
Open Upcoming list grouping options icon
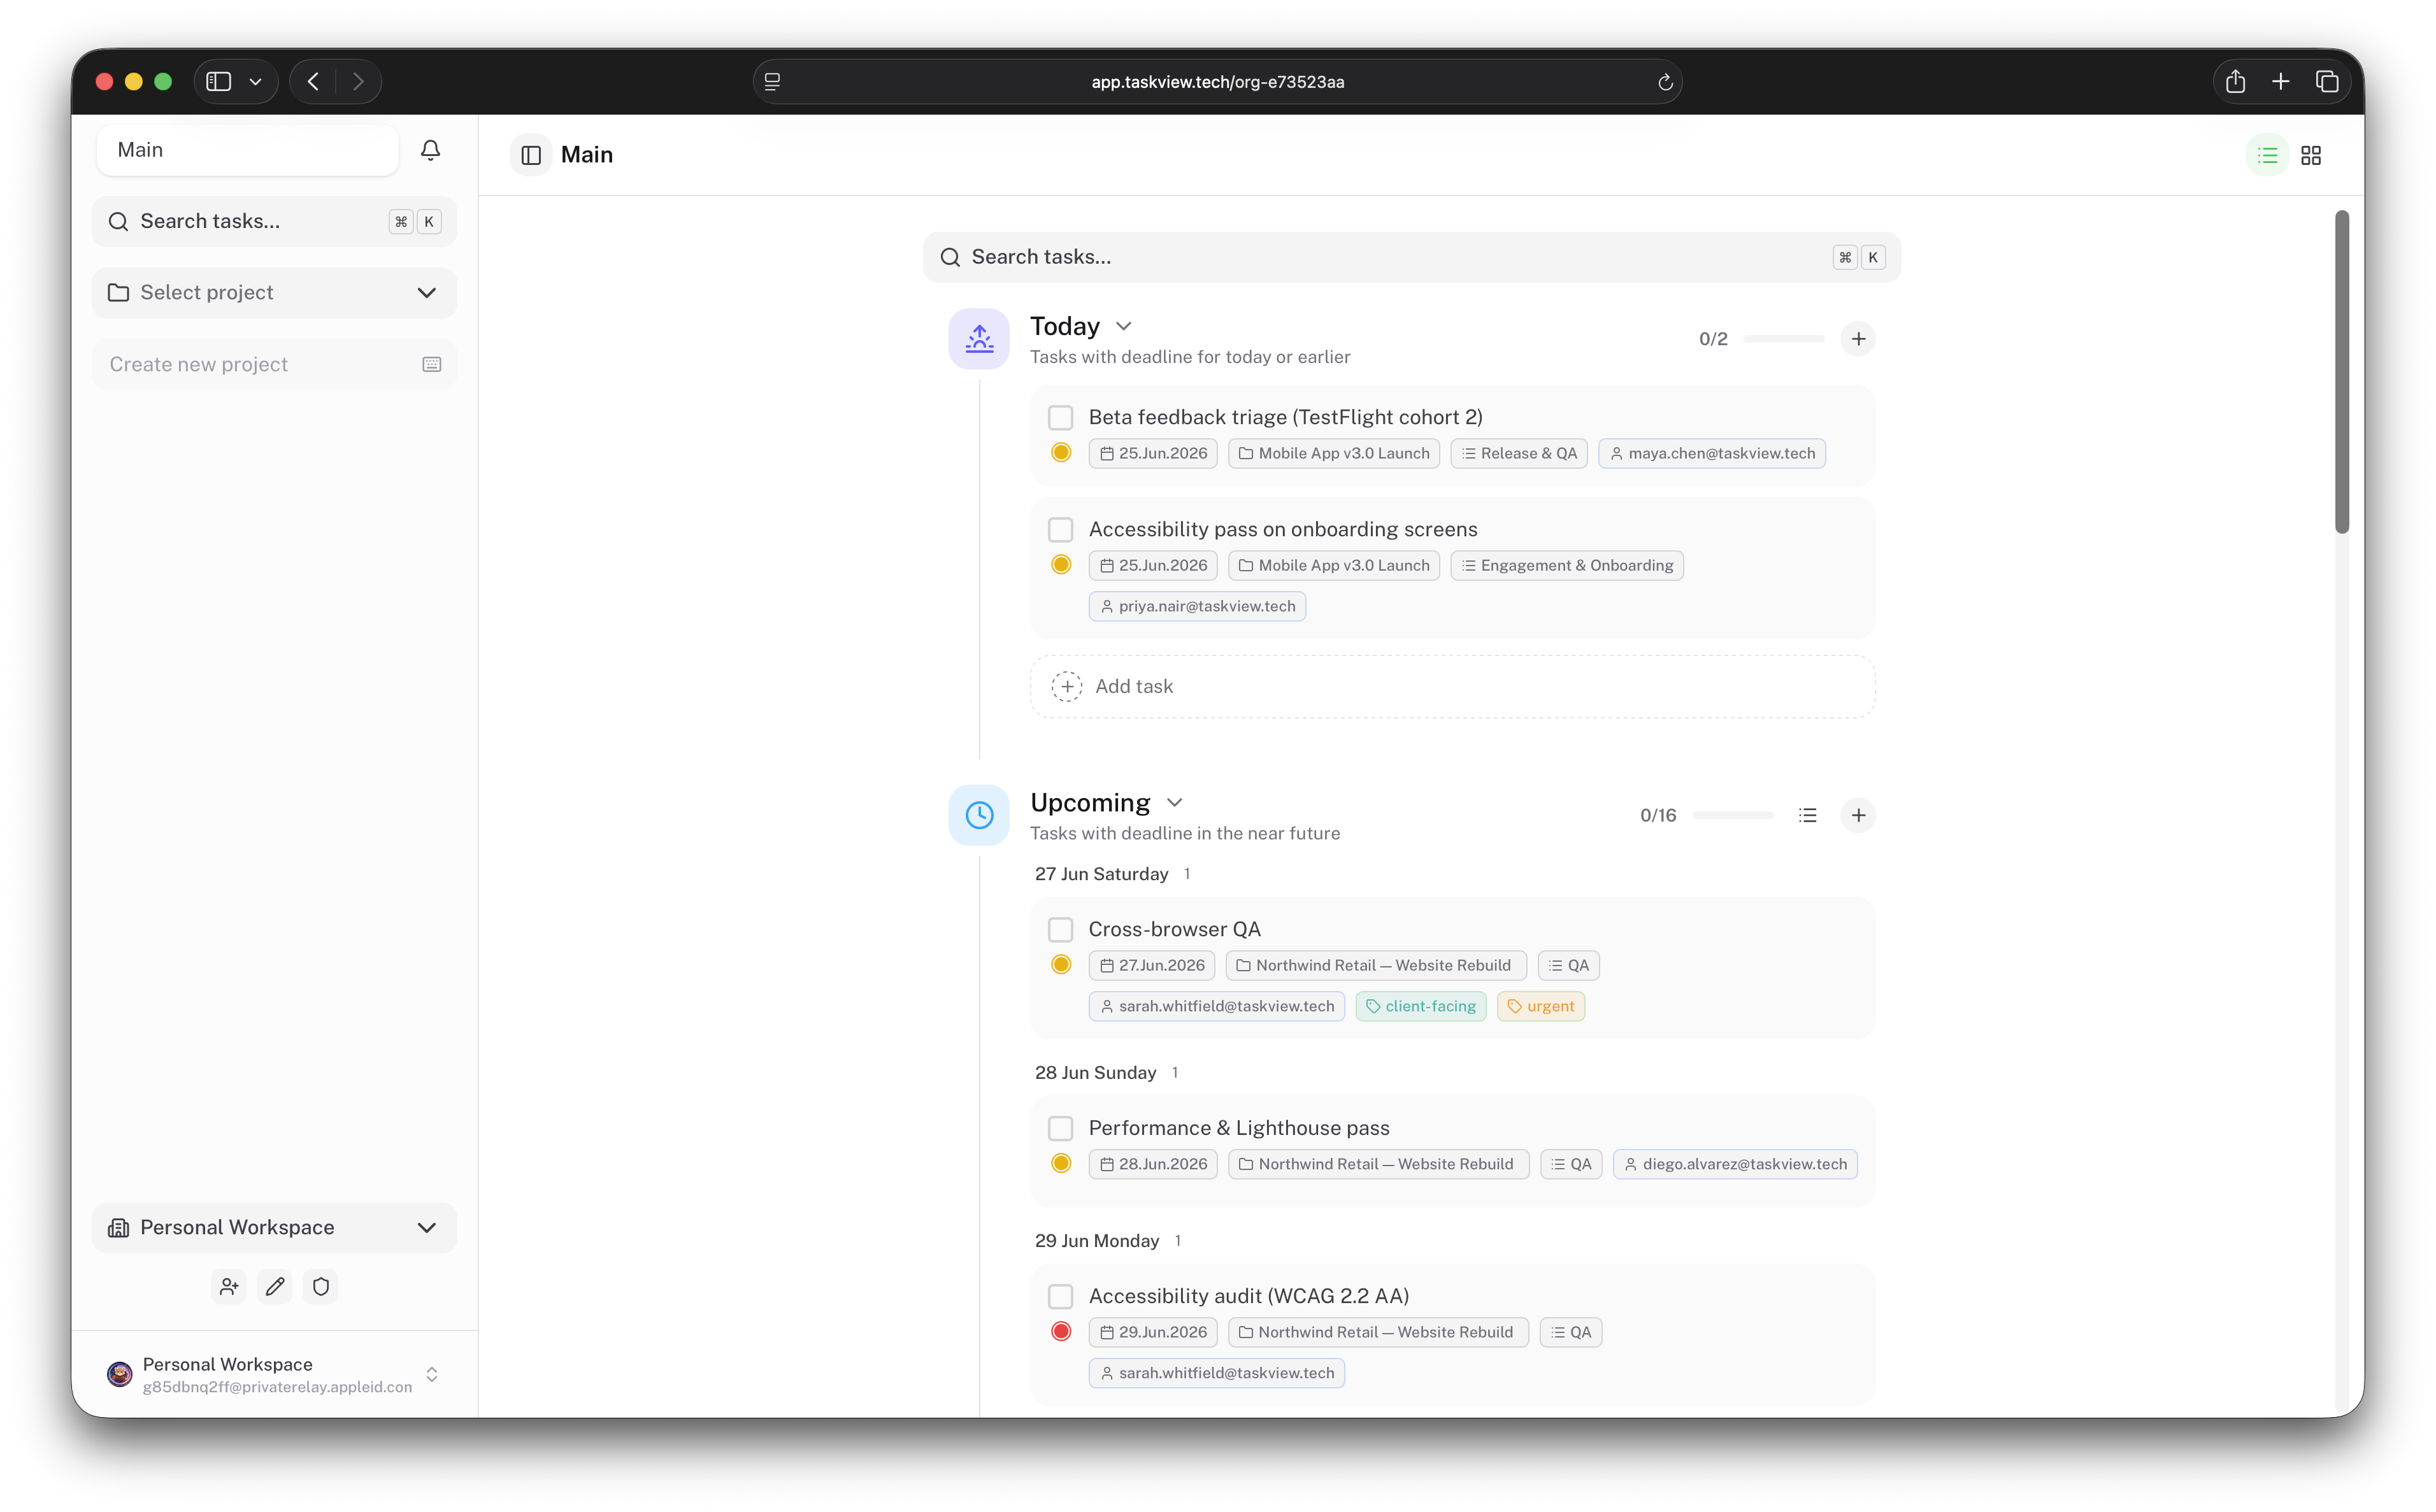tap(1807, 815)
